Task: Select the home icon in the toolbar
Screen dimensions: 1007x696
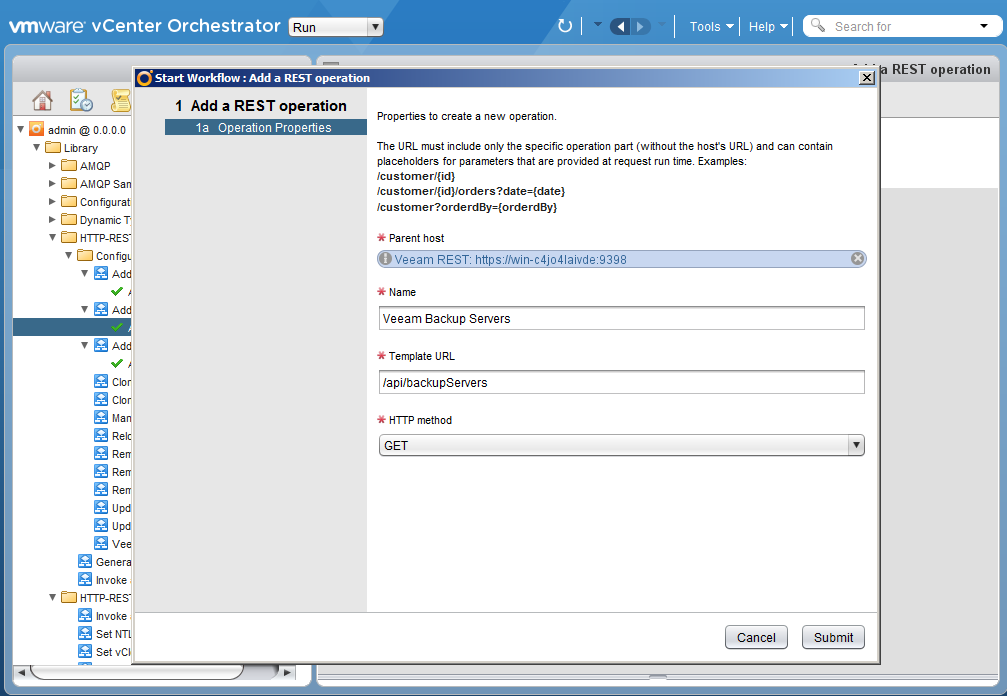Action: (41, 101)
